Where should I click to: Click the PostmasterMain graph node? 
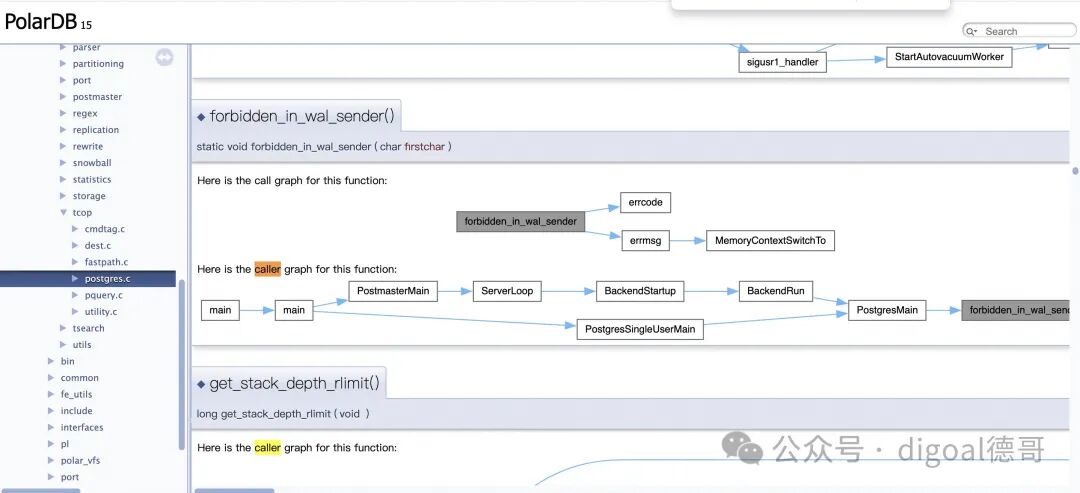[393, 291]
